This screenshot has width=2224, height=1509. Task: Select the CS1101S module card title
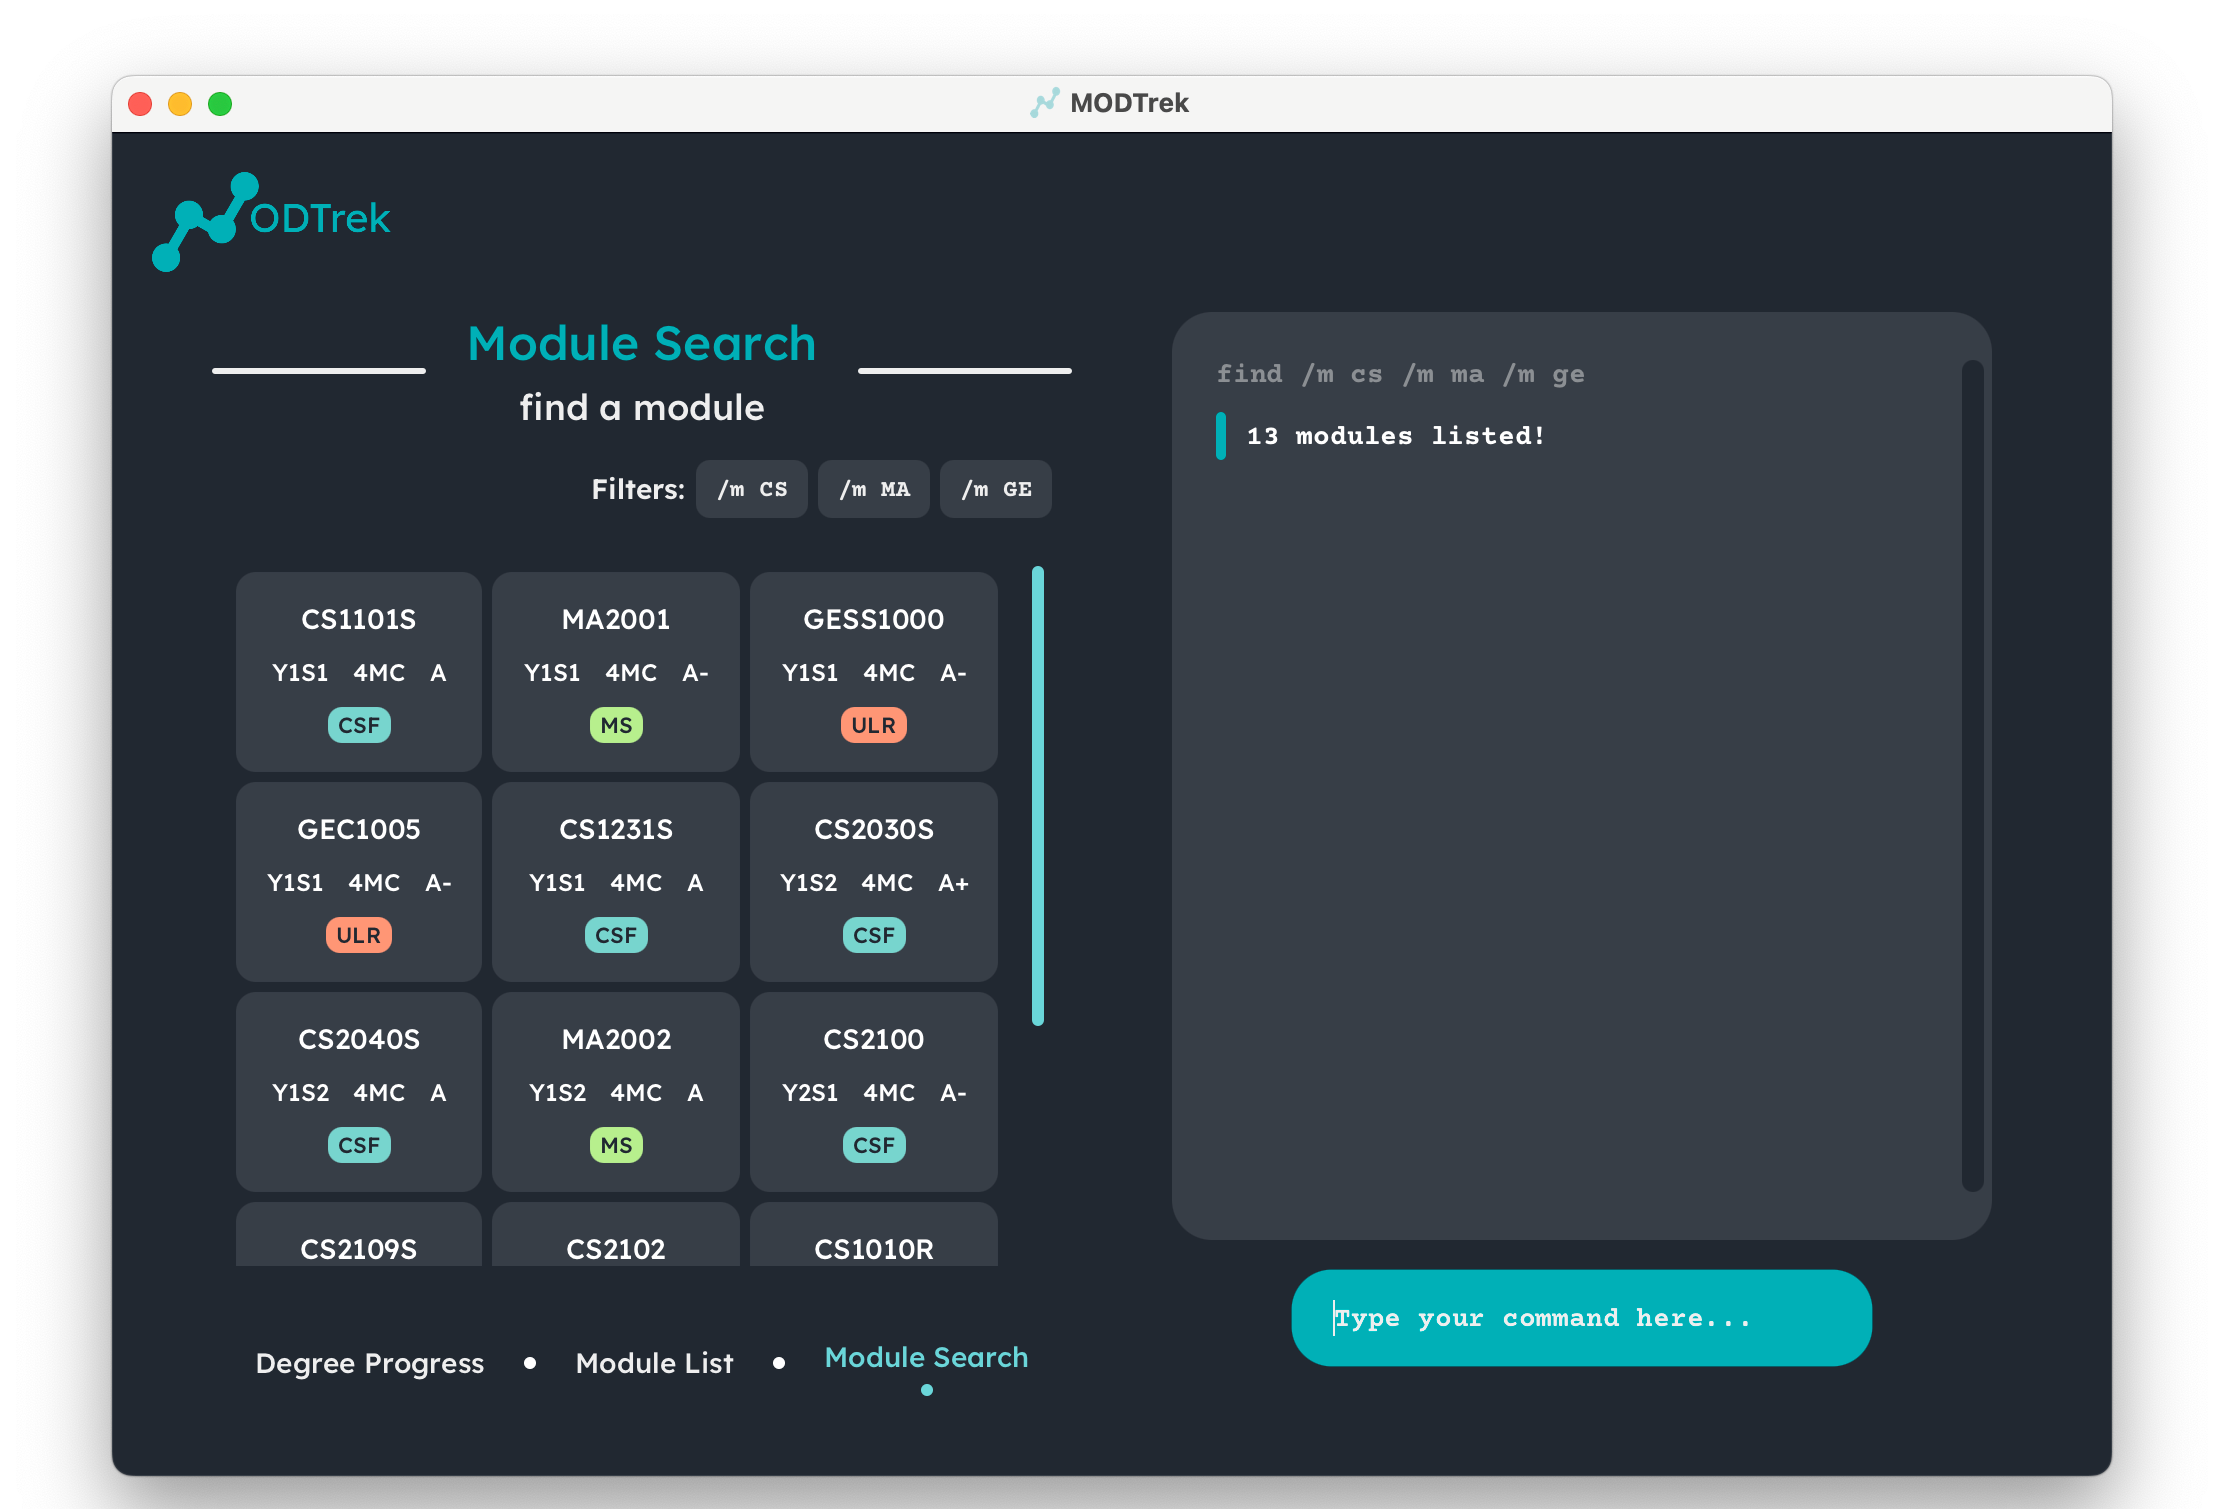coord(359,620)
